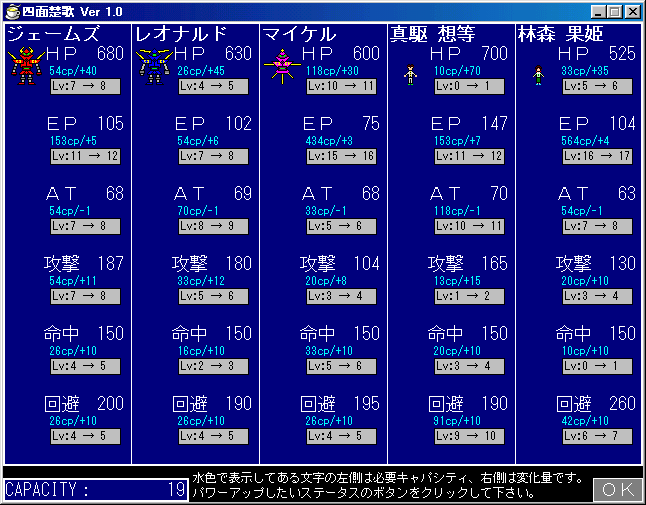The image size is (646, 505).
Task: Click レオナルド AT cost text 70cp/-1
Action: pos(198,211)
